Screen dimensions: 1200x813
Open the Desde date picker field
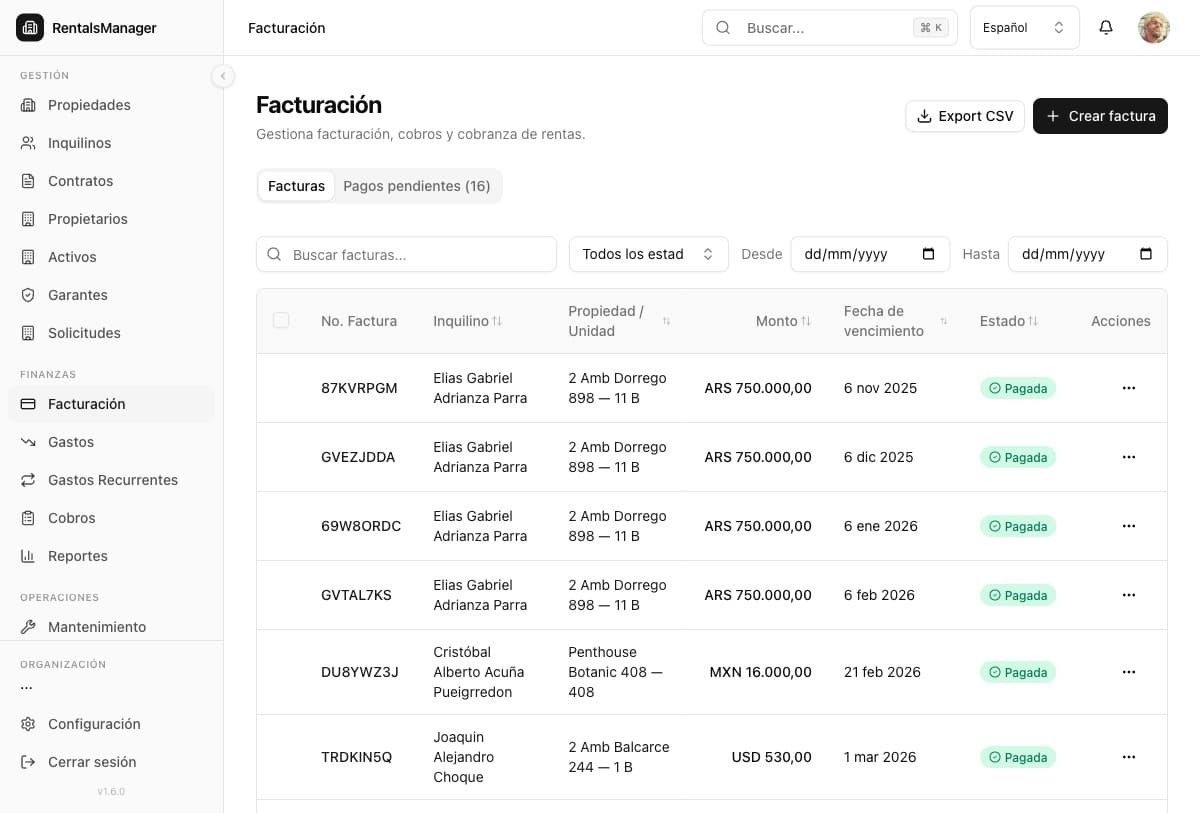(869, 254)
